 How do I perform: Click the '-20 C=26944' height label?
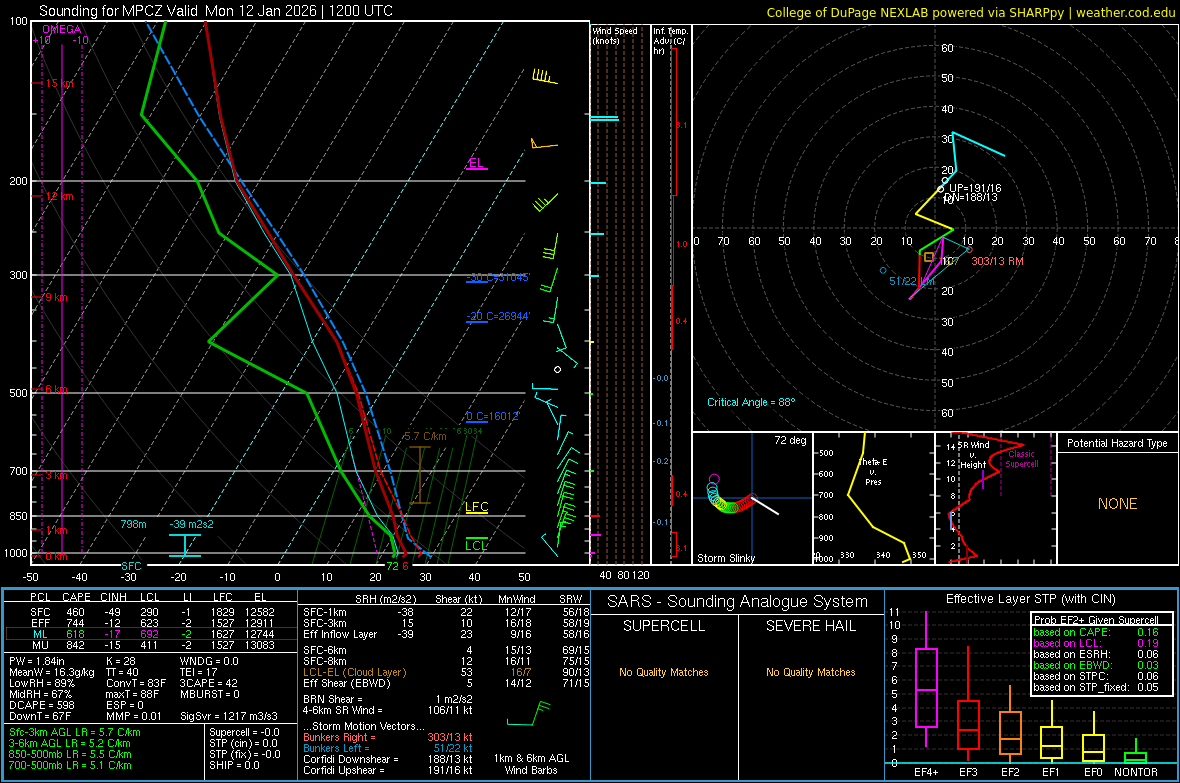click(497, 316)
